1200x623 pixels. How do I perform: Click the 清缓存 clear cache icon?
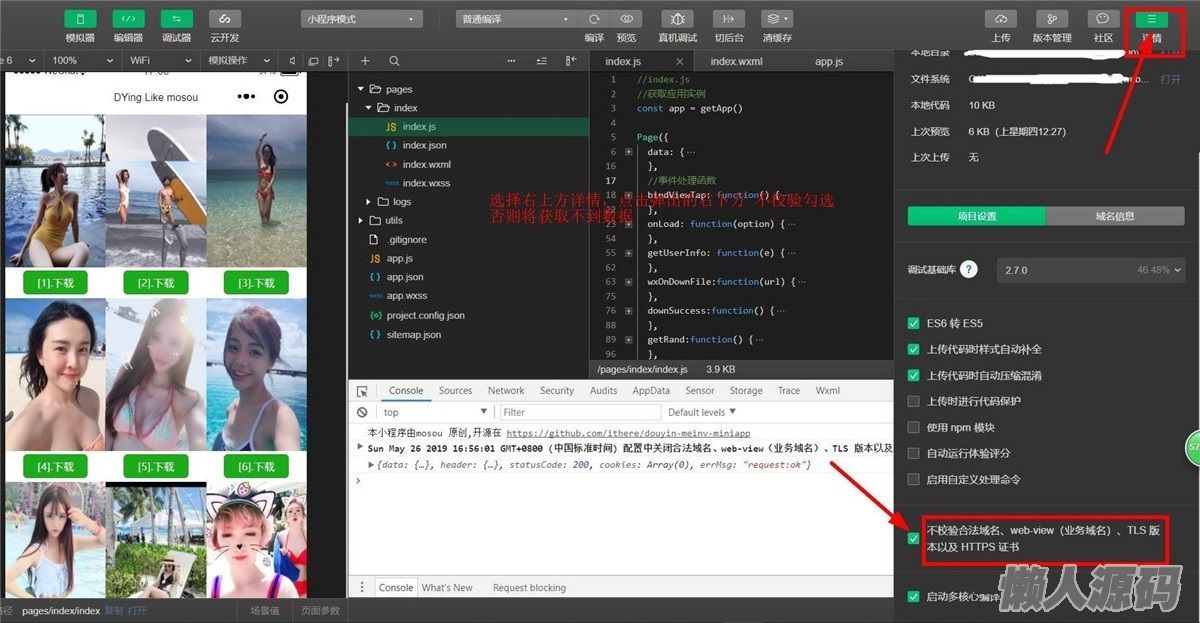[776, 19]
